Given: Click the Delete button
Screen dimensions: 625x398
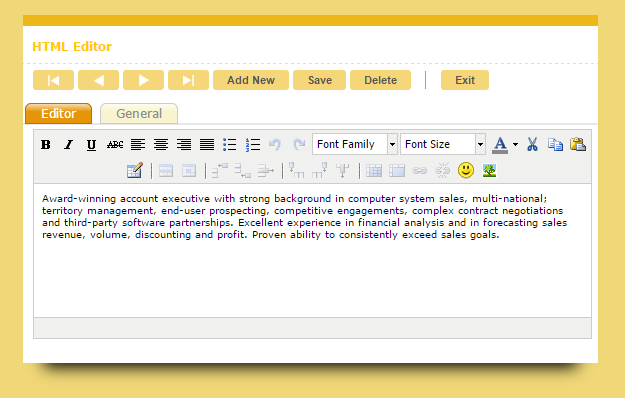Looking at the screenshot, I should pos(381,80).
